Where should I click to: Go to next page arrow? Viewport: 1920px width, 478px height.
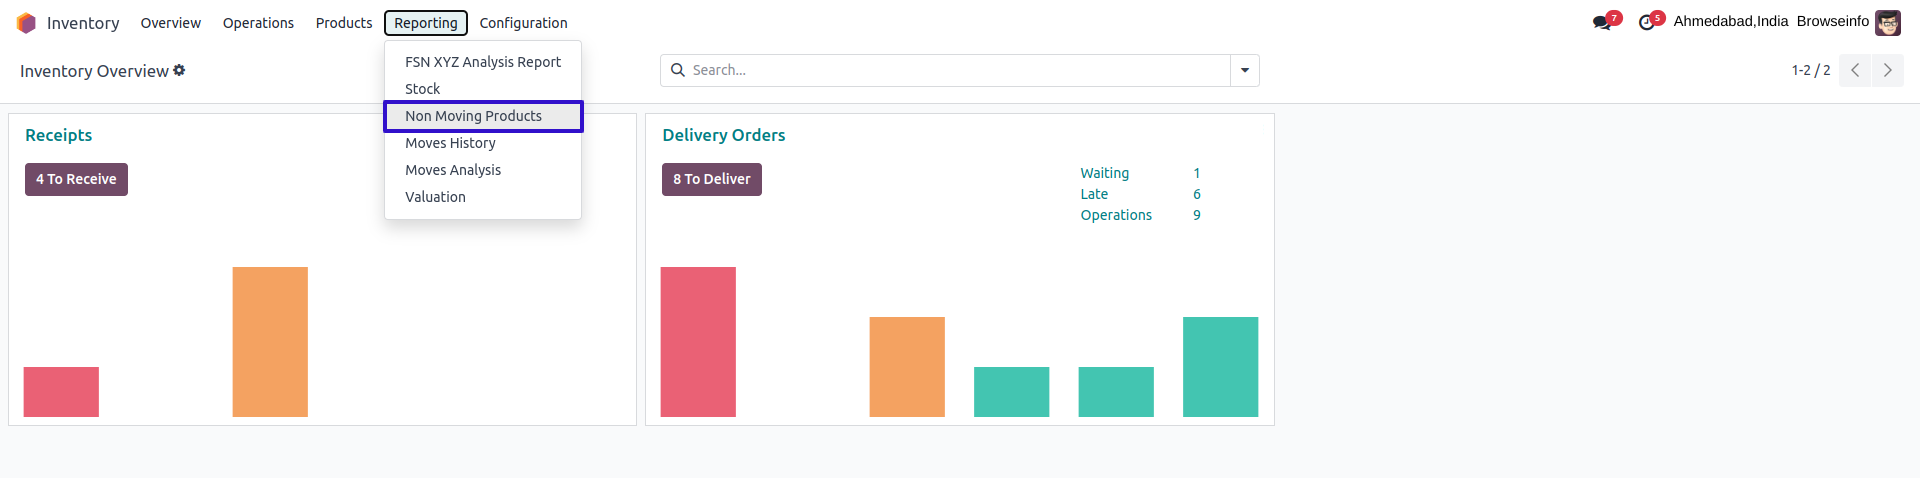1888,70
